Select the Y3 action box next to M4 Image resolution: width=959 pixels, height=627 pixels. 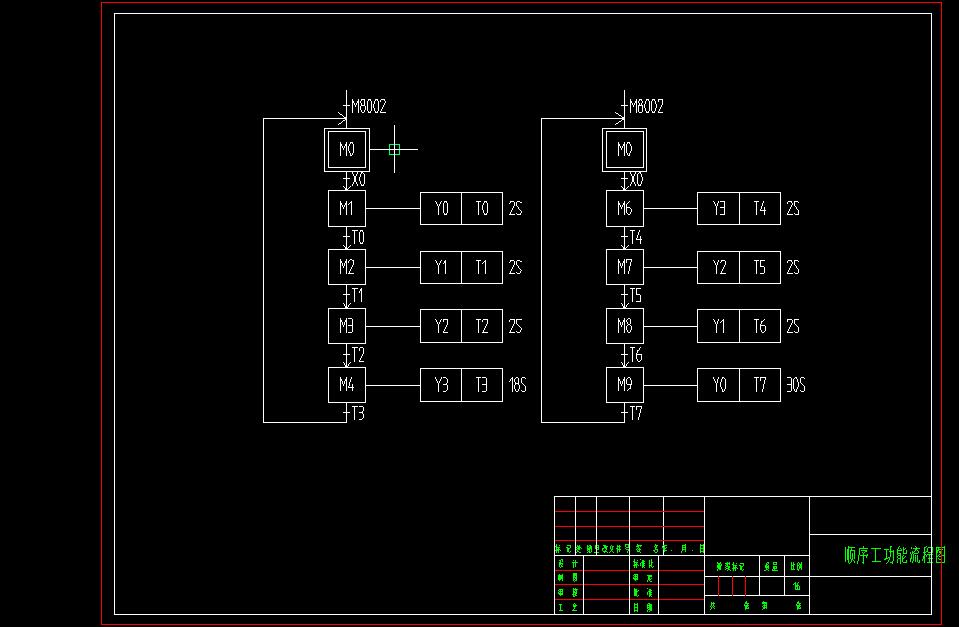pos(441,385)
